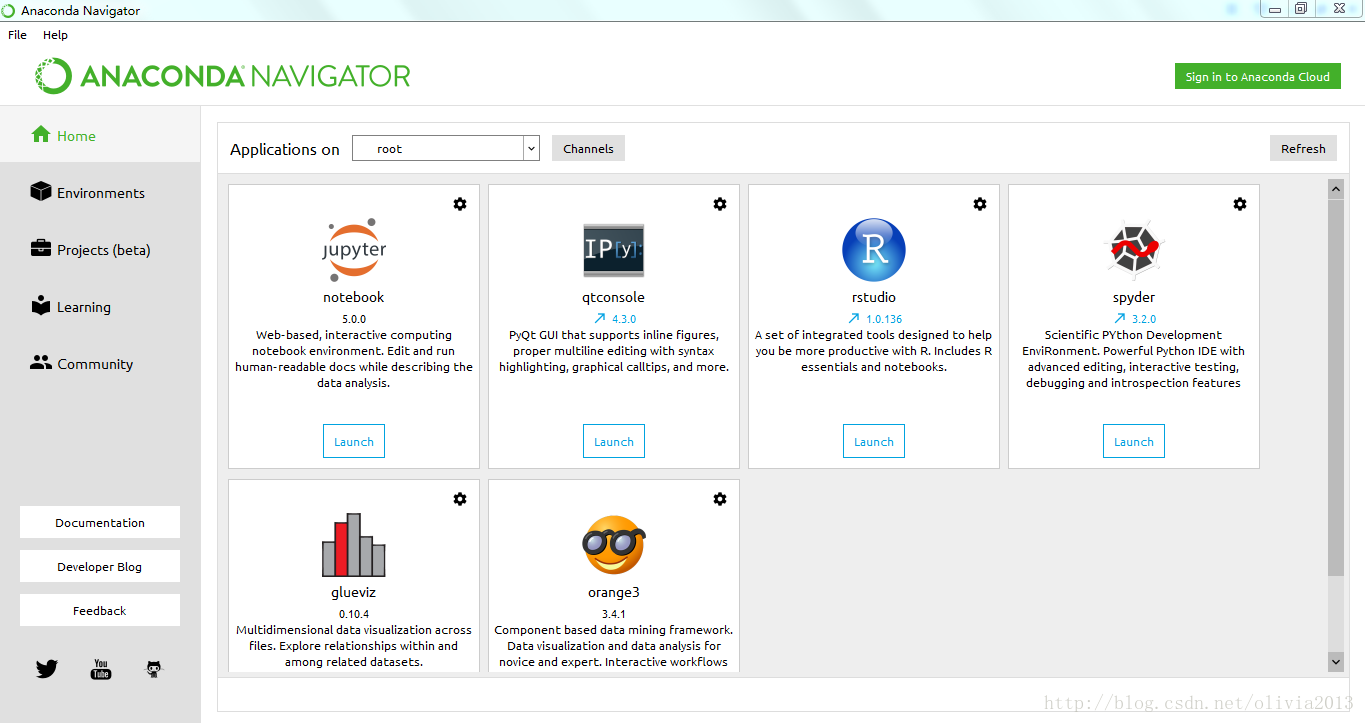Open the YouTube link icon
The image size is (1365, 723).
101,669
